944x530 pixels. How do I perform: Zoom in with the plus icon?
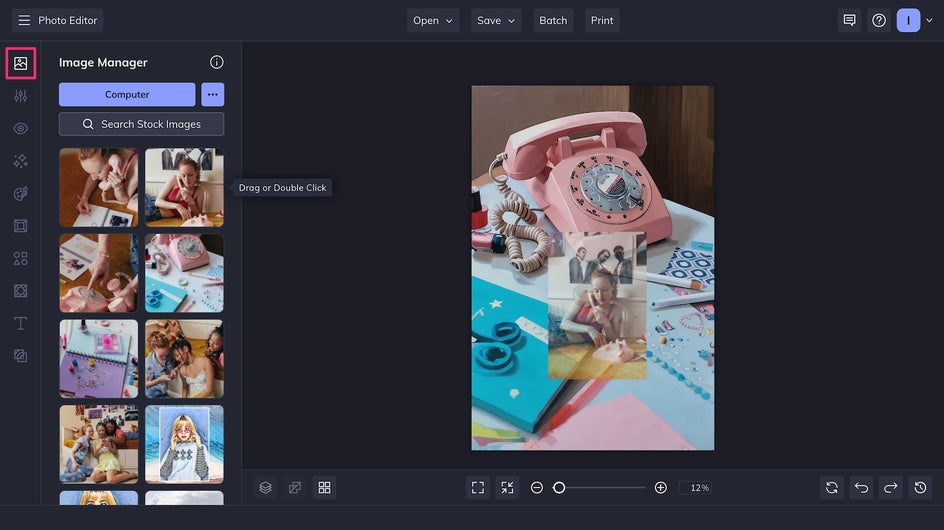coord(660,487)
